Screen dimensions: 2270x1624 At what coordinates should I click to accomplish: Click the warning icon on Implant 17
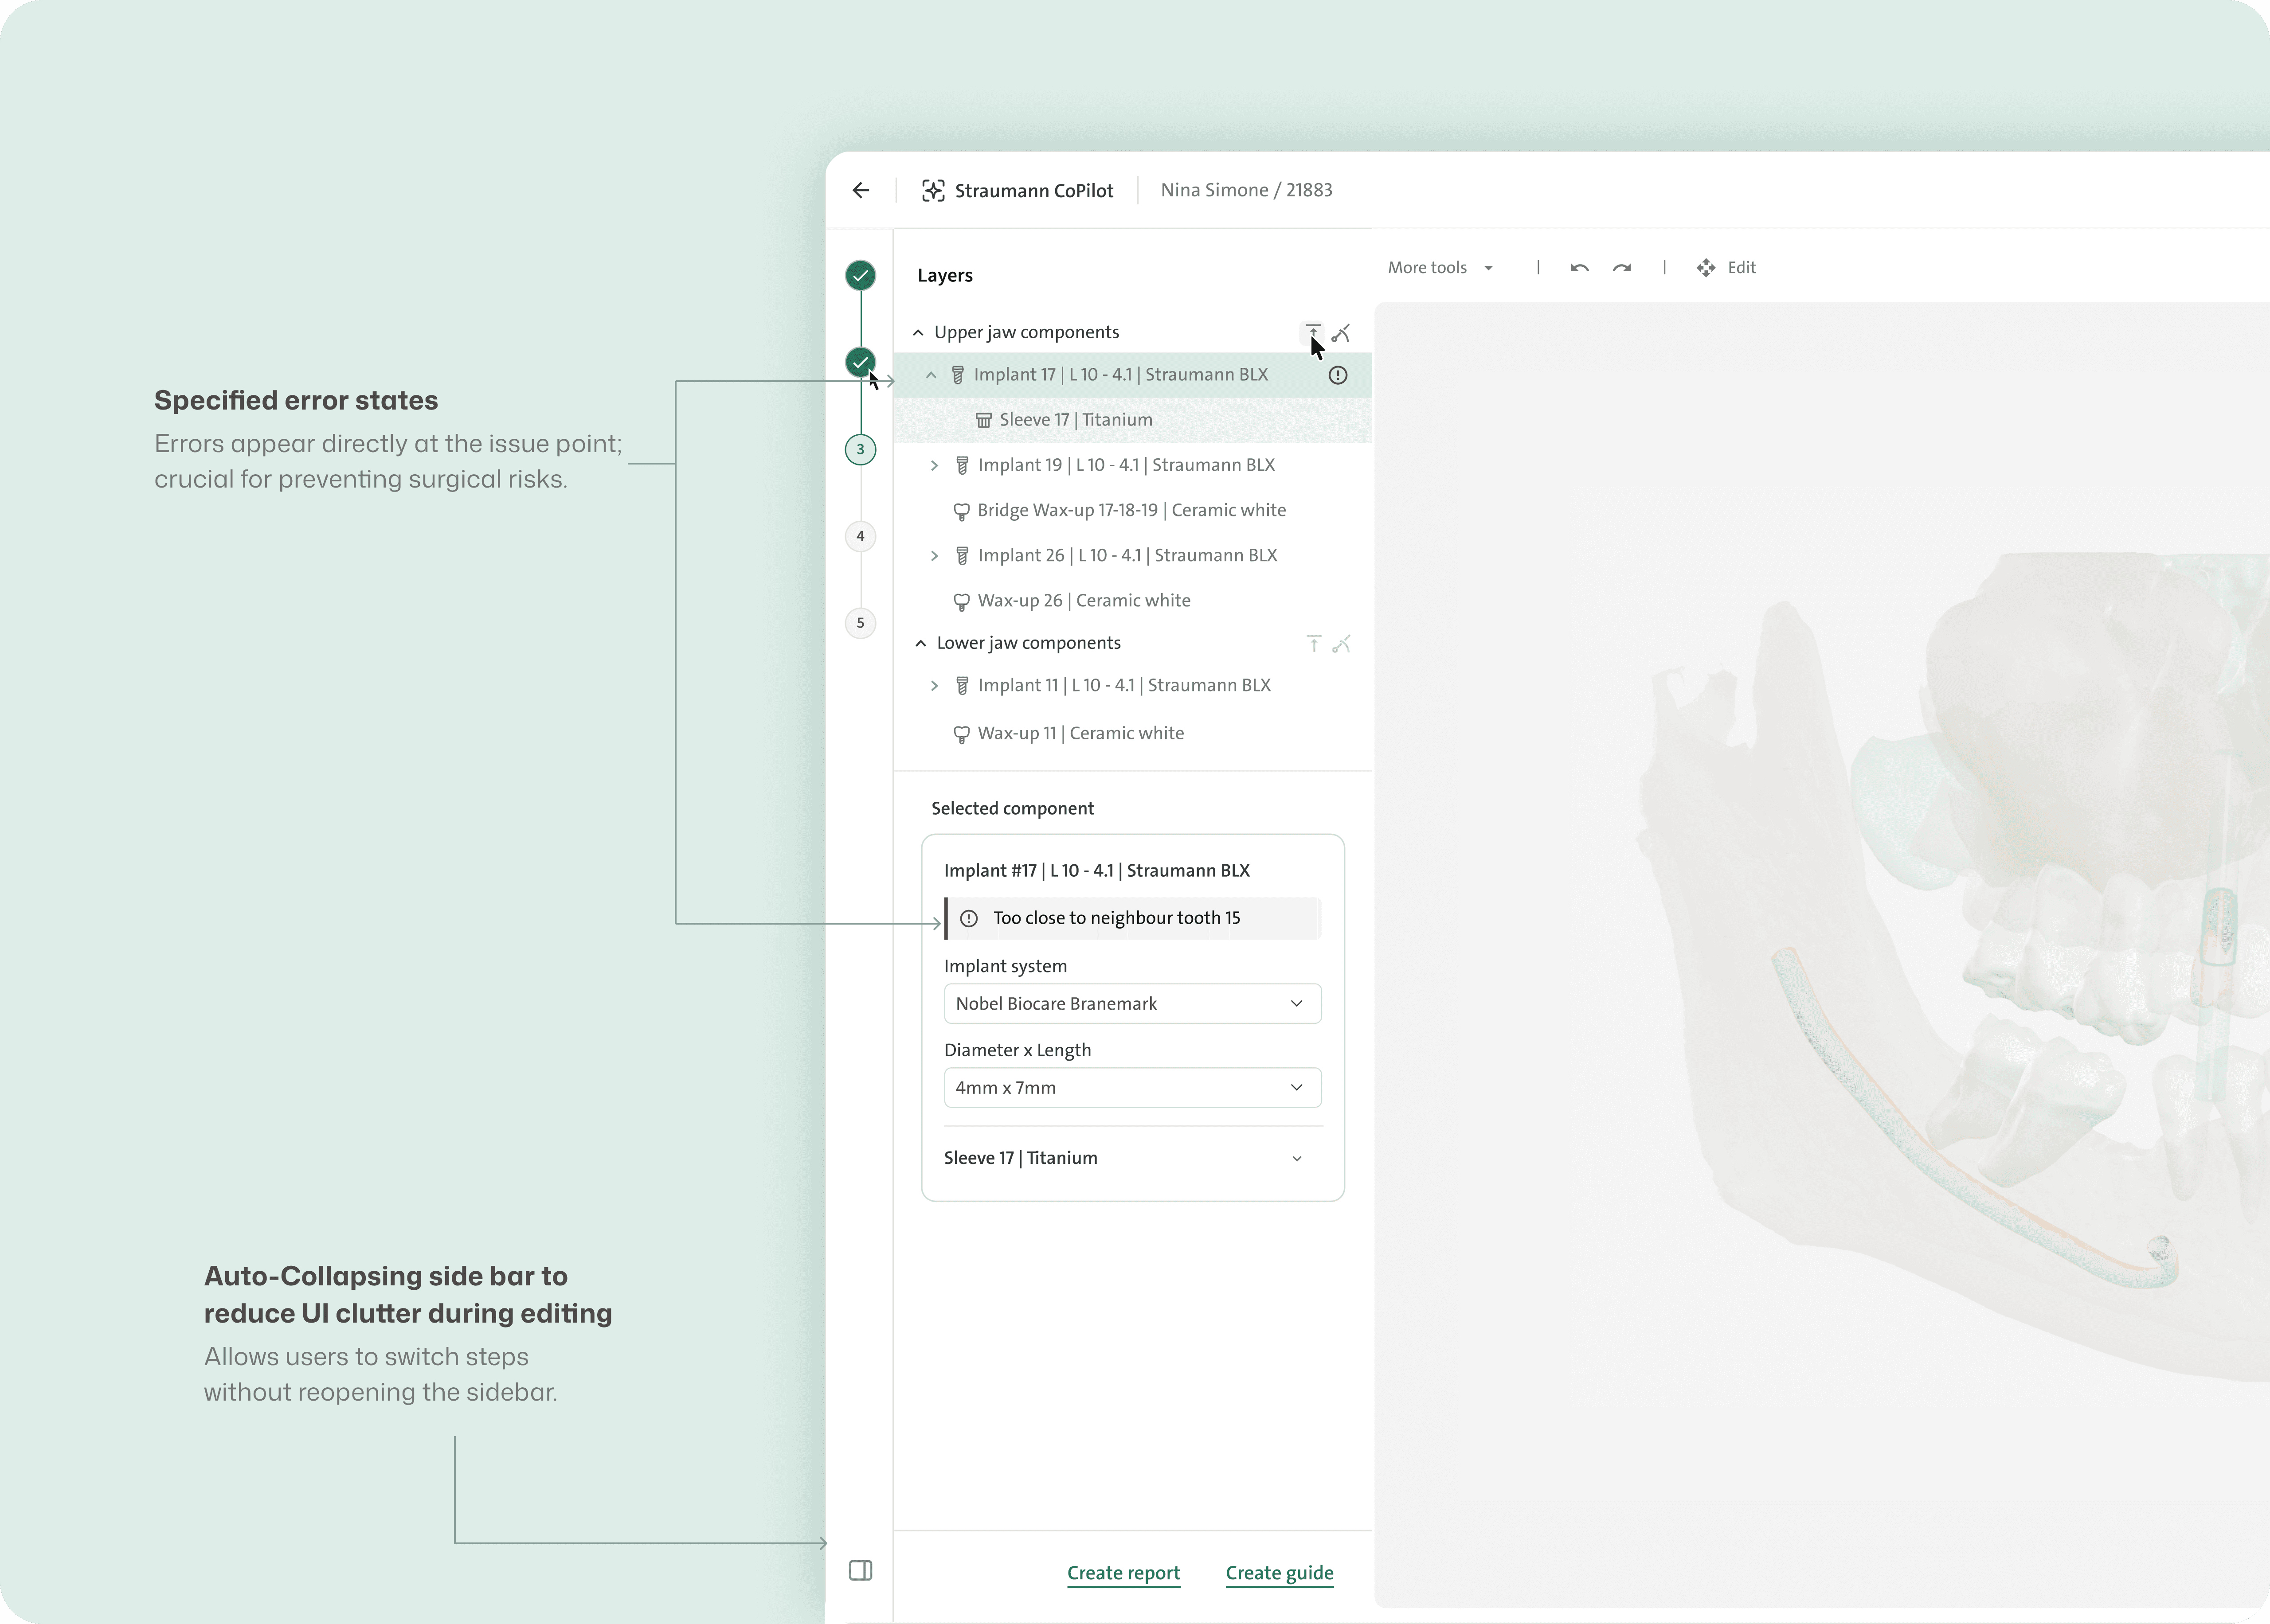pyautogui.click(x=1337, y=375)
